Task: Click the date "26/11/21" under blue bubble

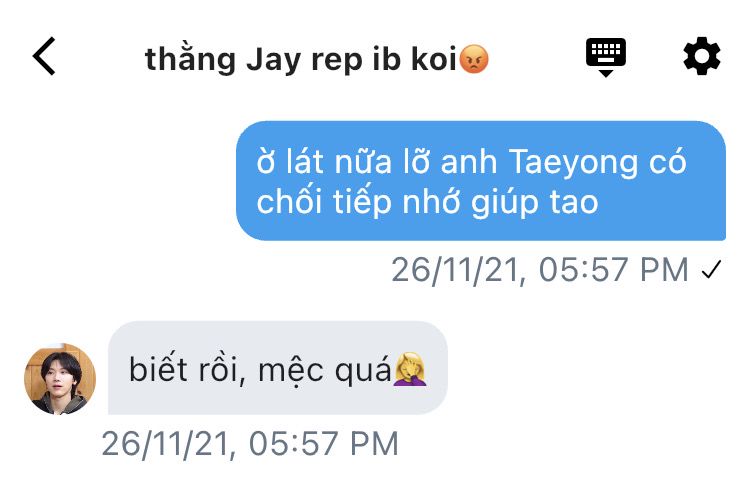Action: point(455,270)
